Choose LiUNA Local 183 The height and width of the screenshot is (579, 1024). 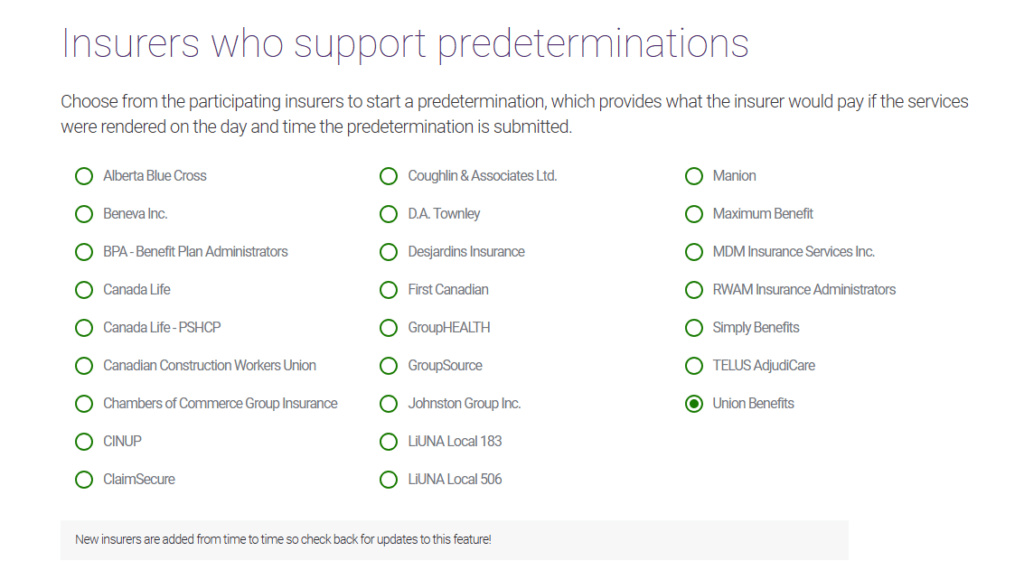388,441
